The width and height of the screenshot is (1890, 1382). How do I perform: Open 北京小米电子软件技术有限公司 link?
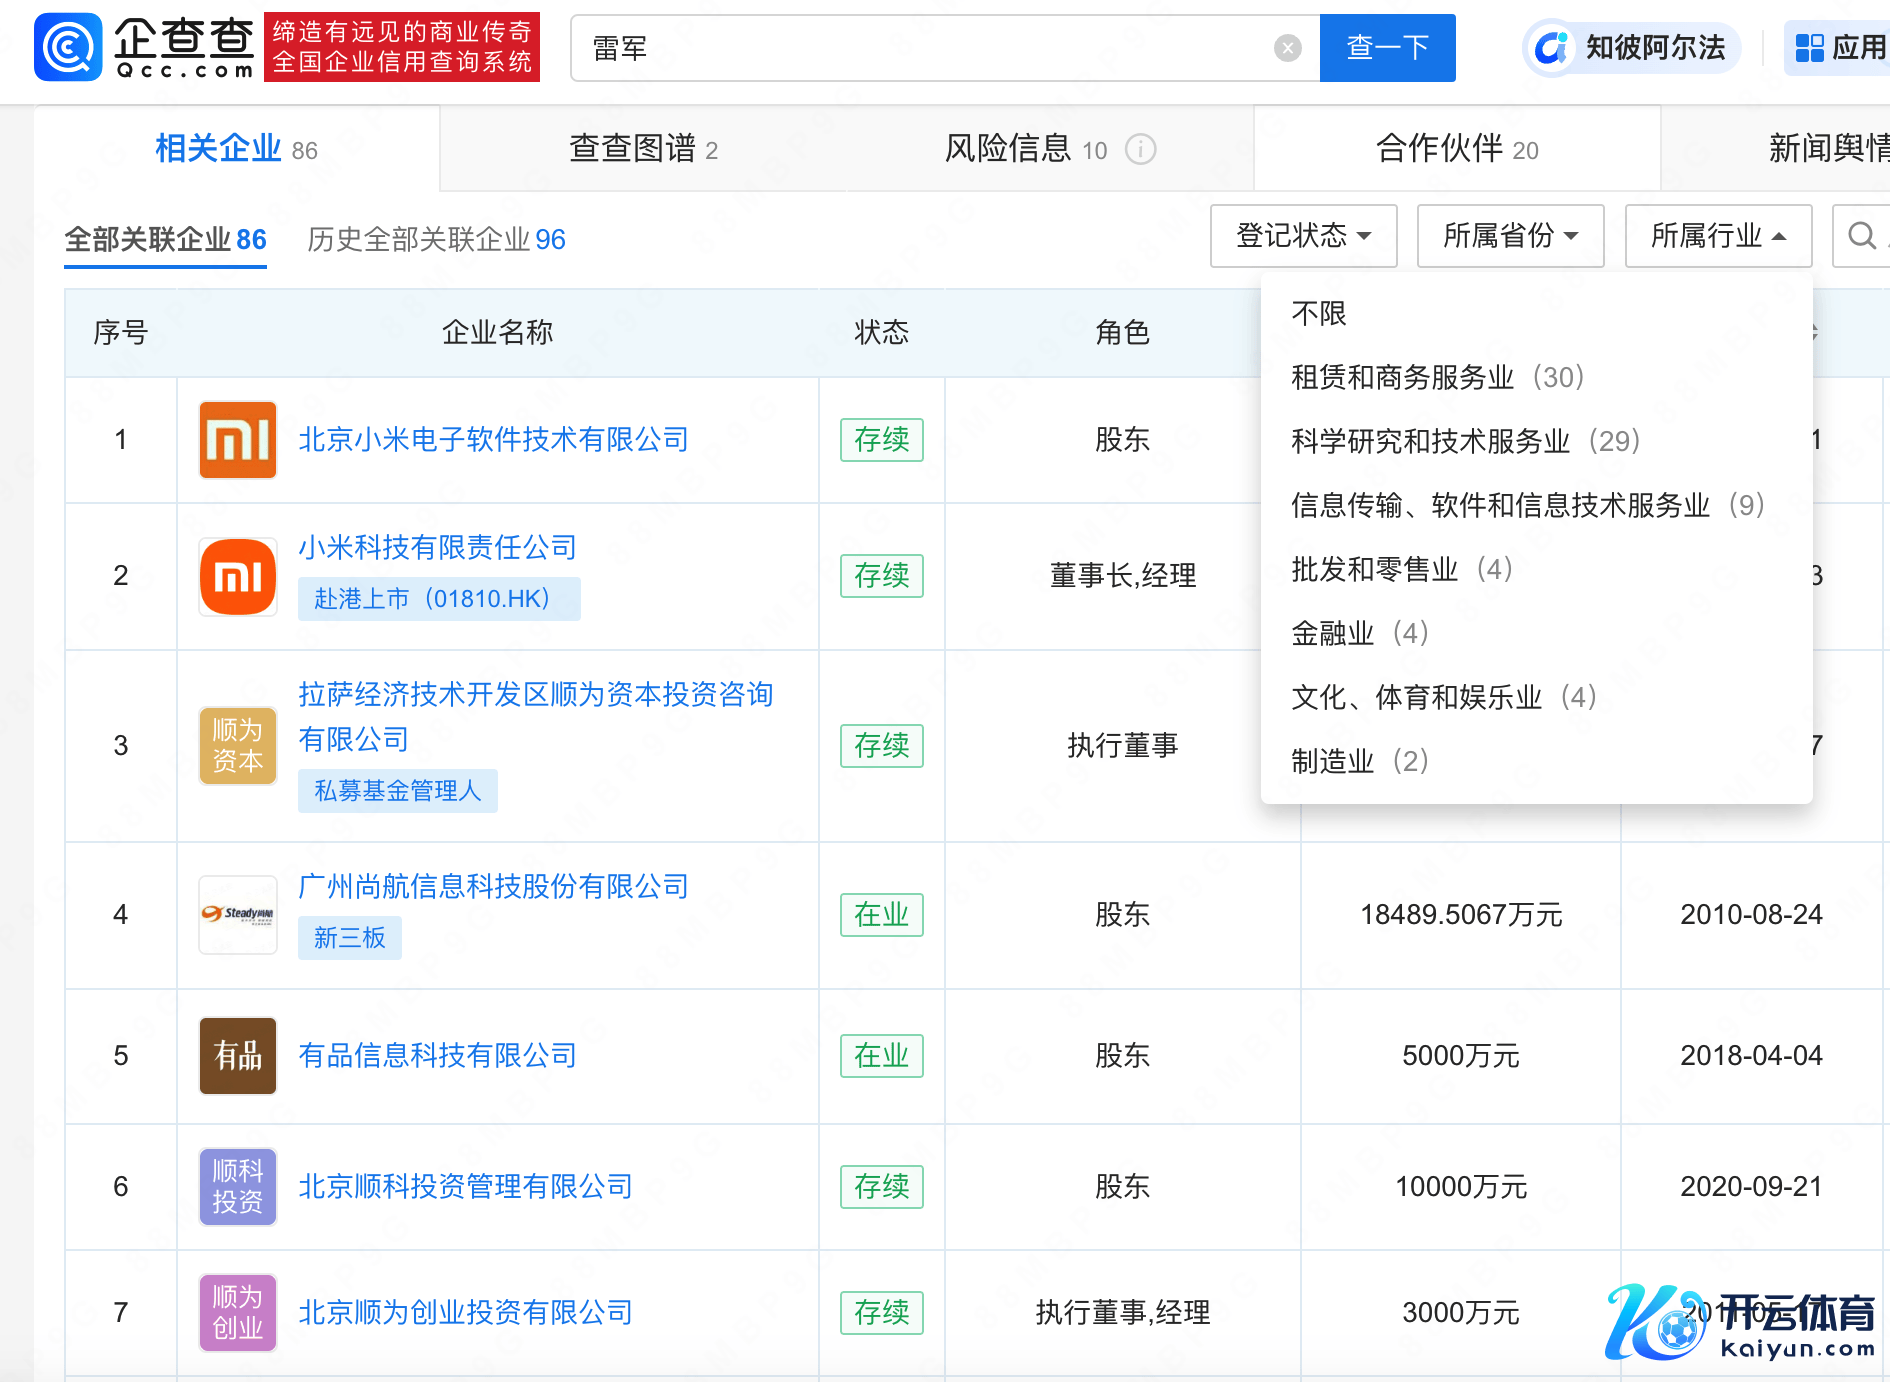click(x=493, y=440)
